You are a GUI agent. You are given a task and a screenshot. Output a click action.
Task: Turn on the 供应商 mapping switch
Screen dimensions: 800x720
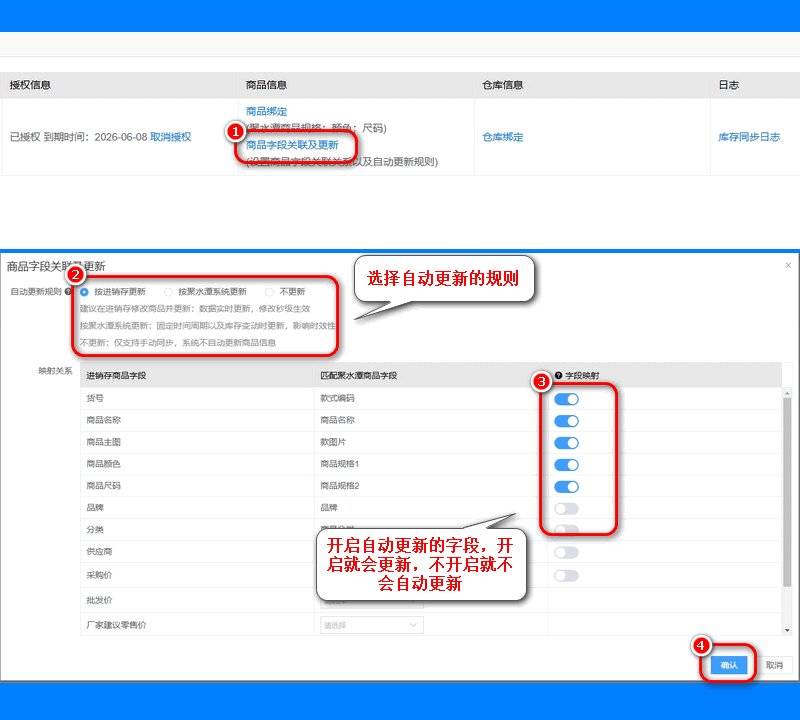(x=566, y=552)
